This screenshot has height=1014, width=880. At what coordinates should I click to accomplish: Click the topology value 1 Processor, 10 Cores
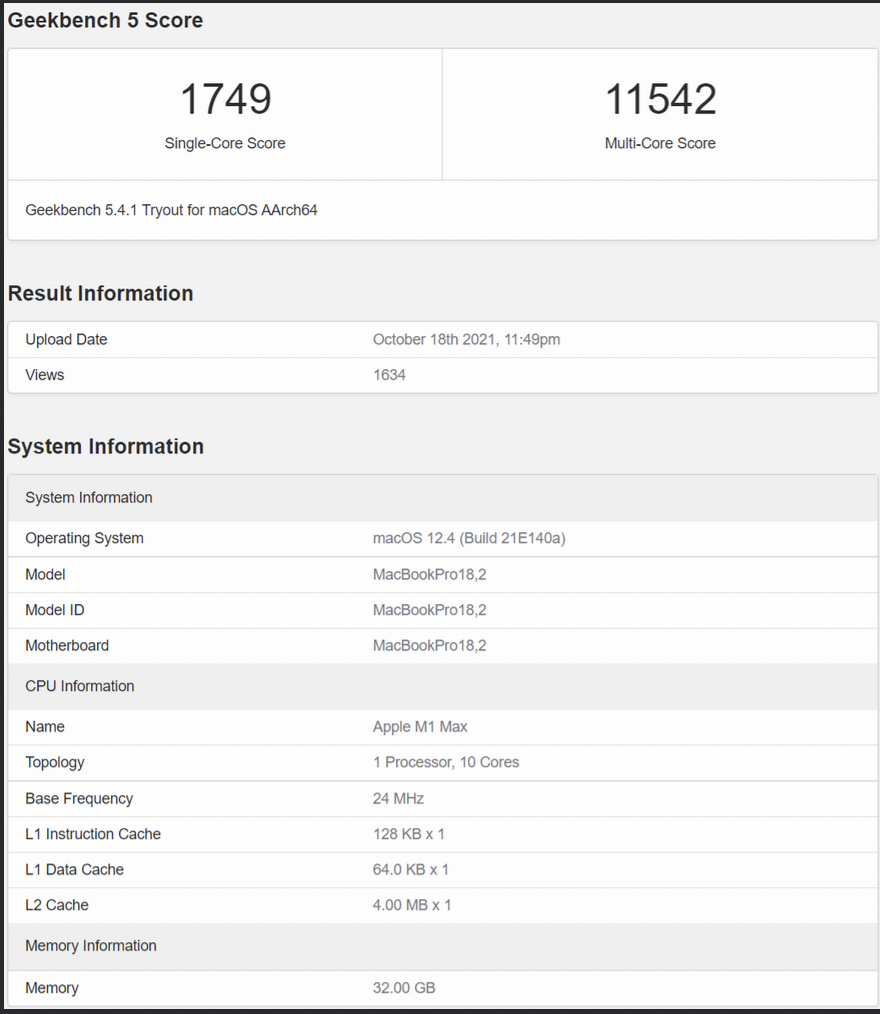446,762
